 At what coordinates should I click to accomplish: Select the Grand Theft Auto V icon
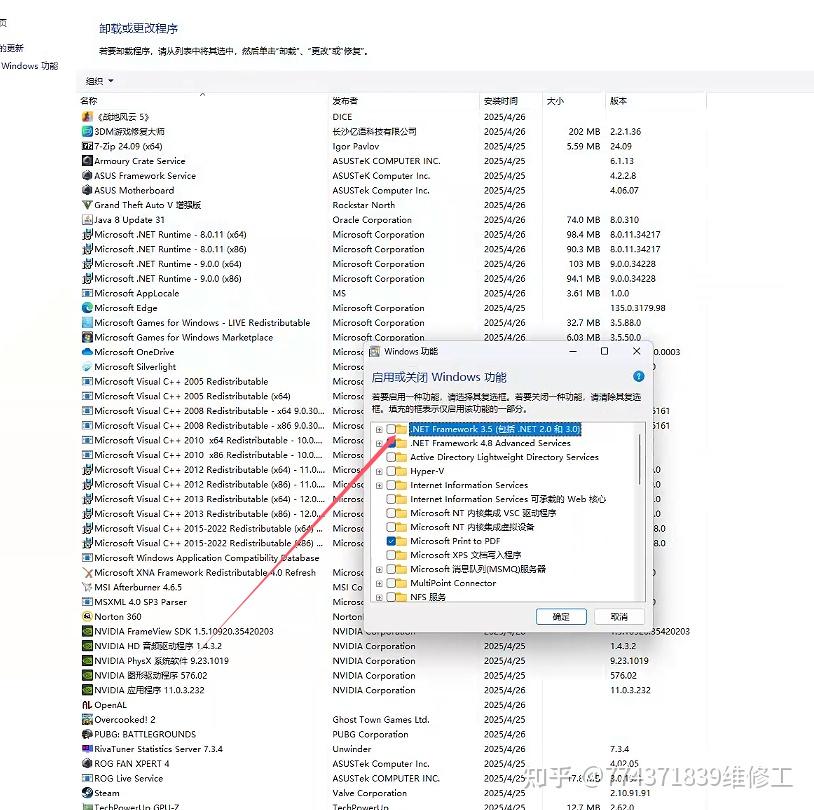(x=87, y=205)
